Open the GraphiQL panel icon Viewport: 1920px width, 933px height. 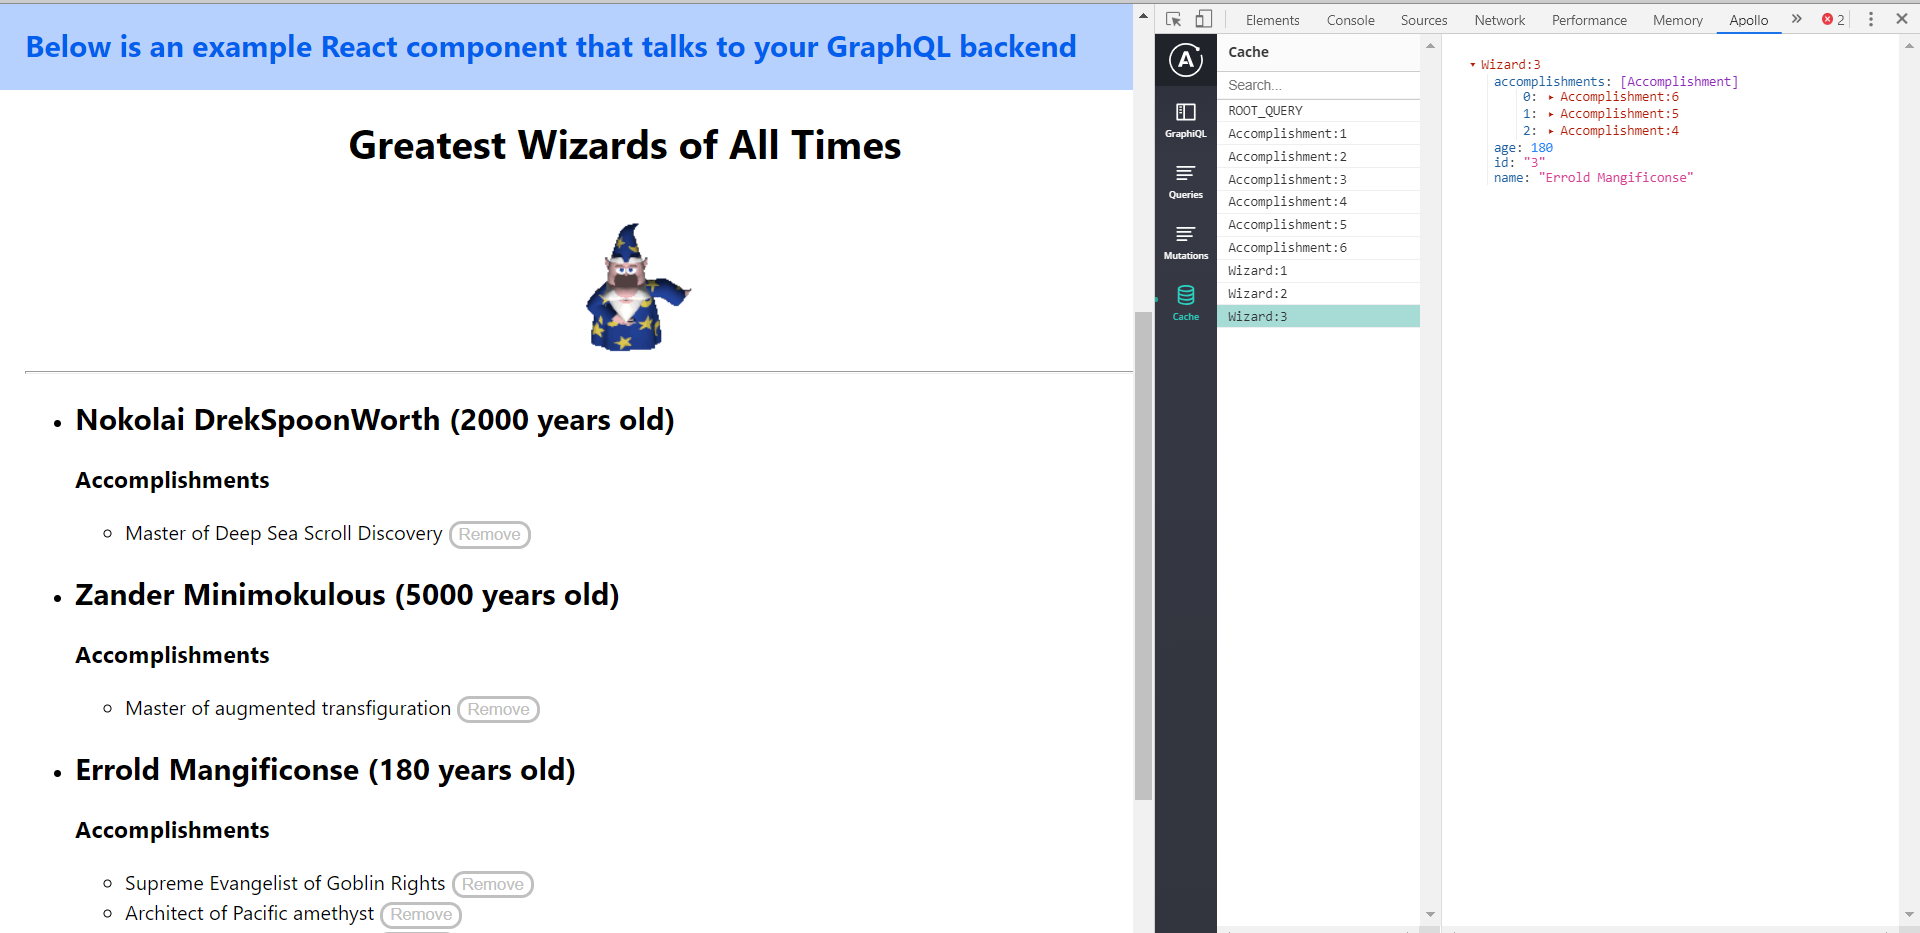(1186, 121)
